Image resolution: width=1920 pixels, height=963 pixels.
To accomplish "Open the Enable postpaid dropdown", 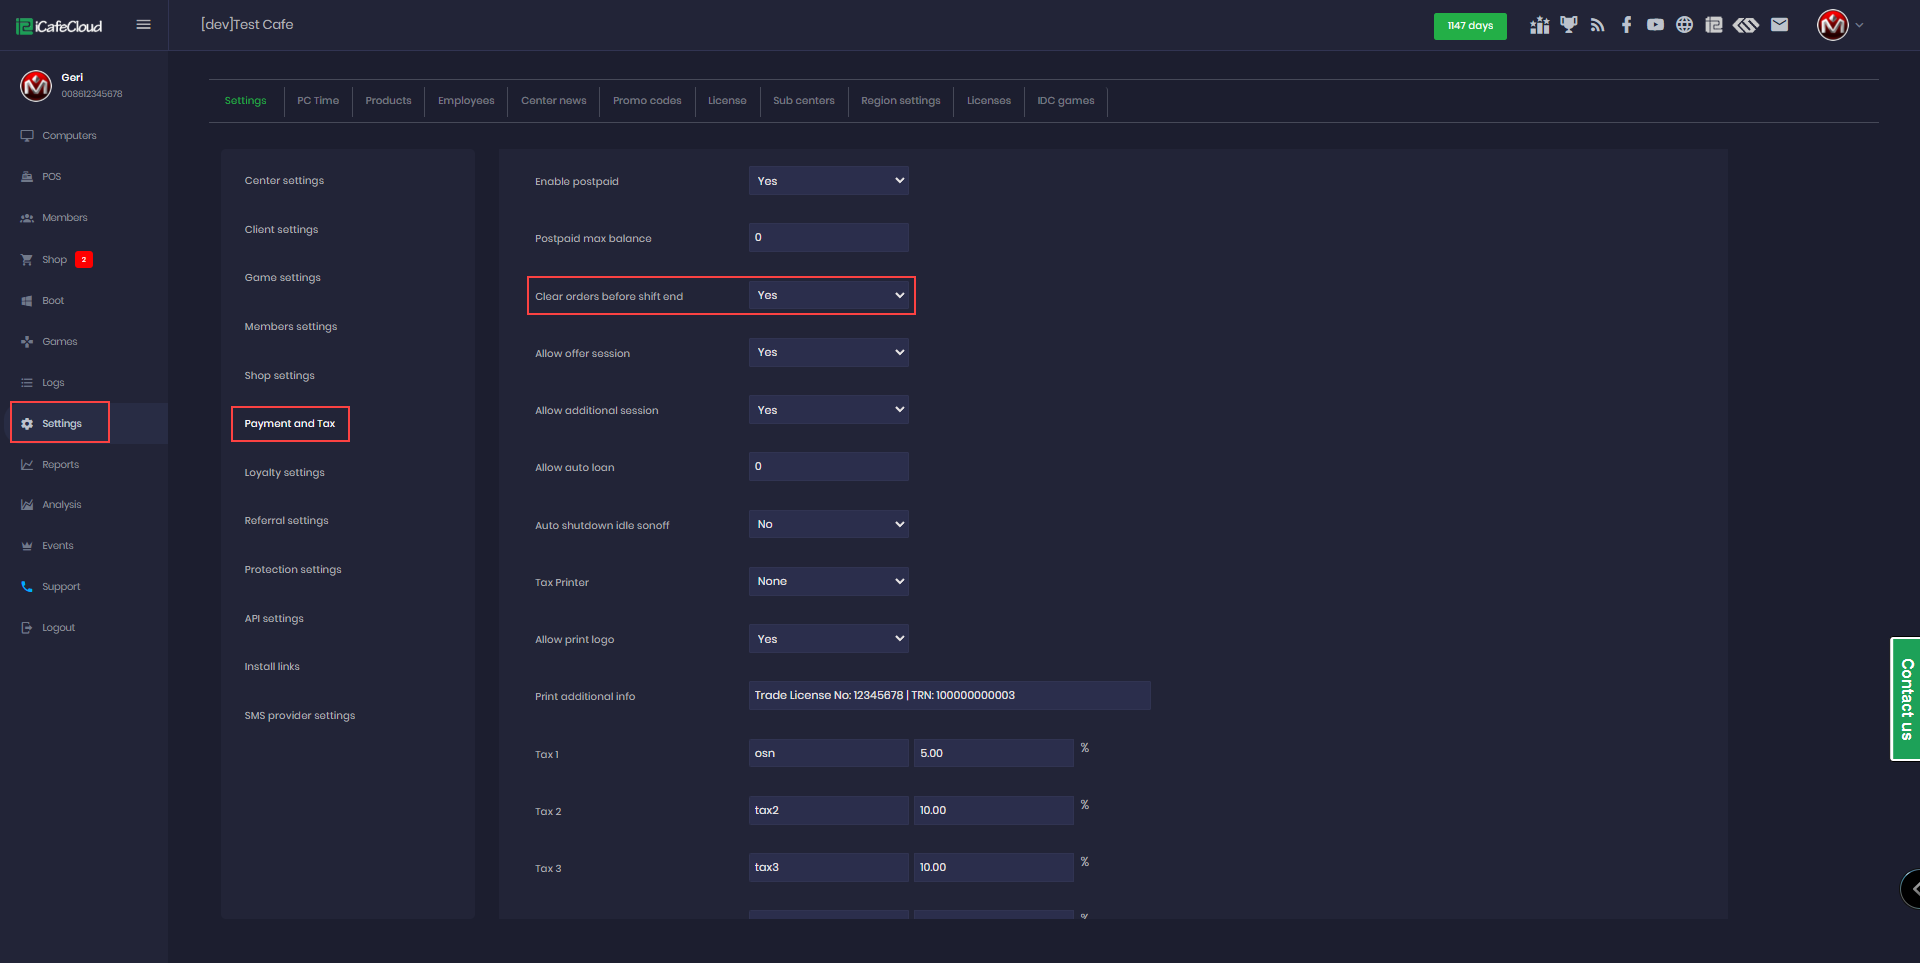I will pos(828,181).
